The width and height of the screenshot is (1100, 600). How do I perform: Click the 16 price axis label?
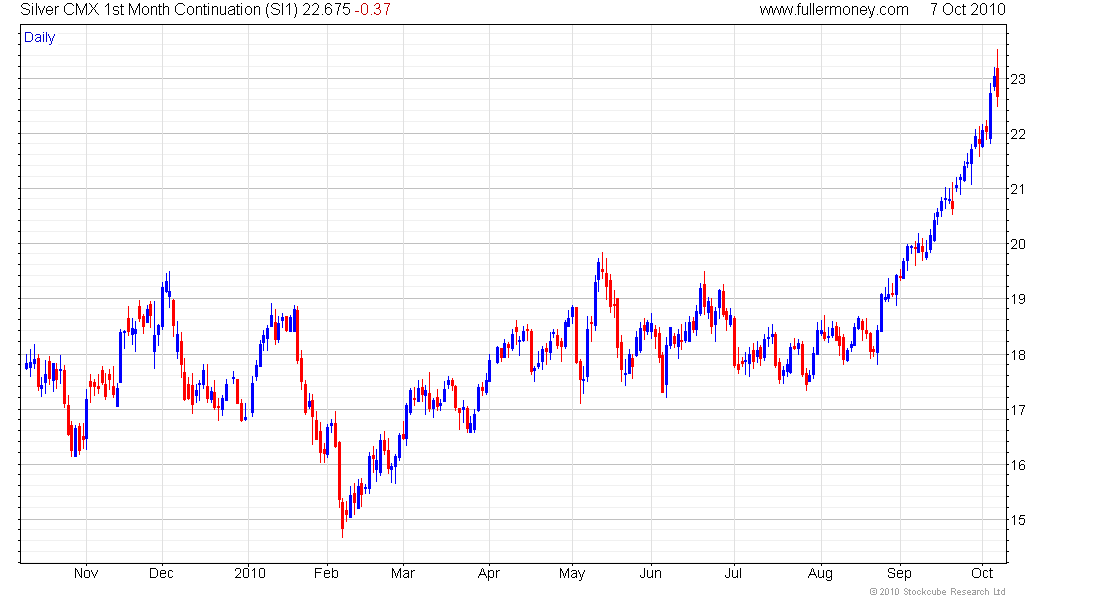(1017, 465)
